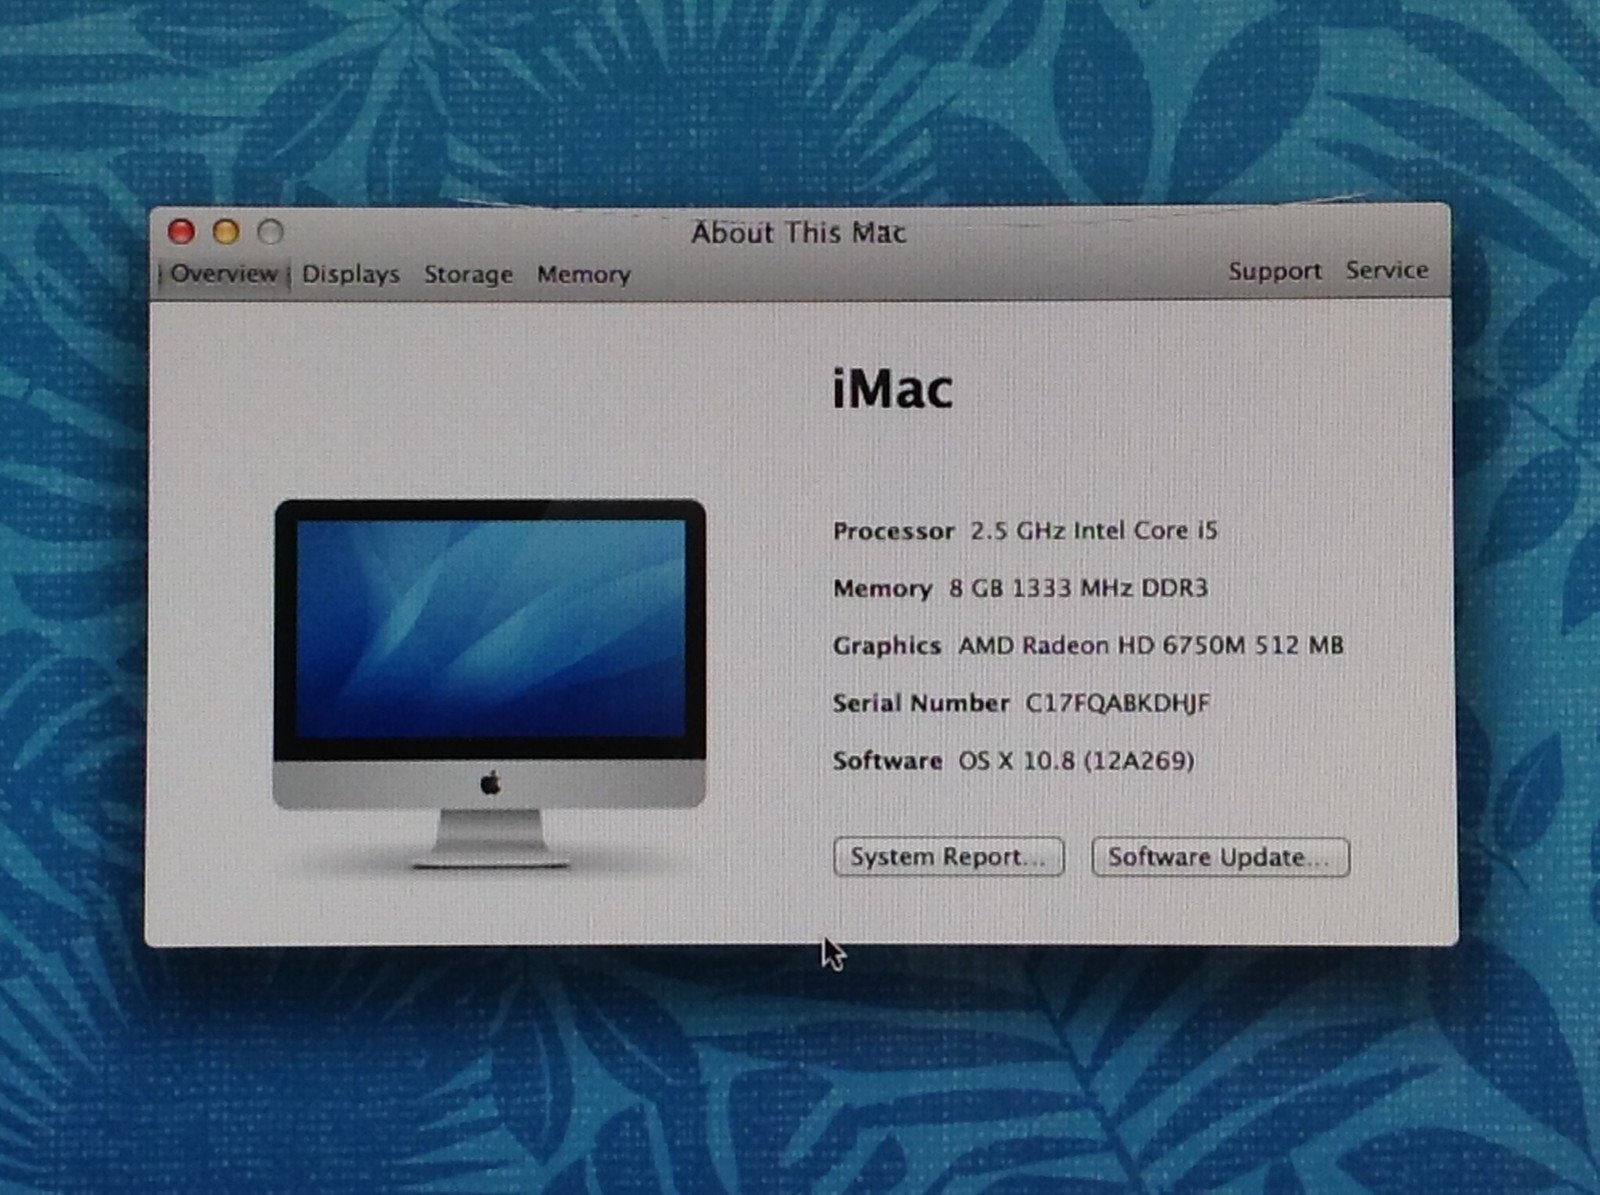Click the Memory label beside 8 GB
Screen dimensions: 1600x1195
click(882, 589)
